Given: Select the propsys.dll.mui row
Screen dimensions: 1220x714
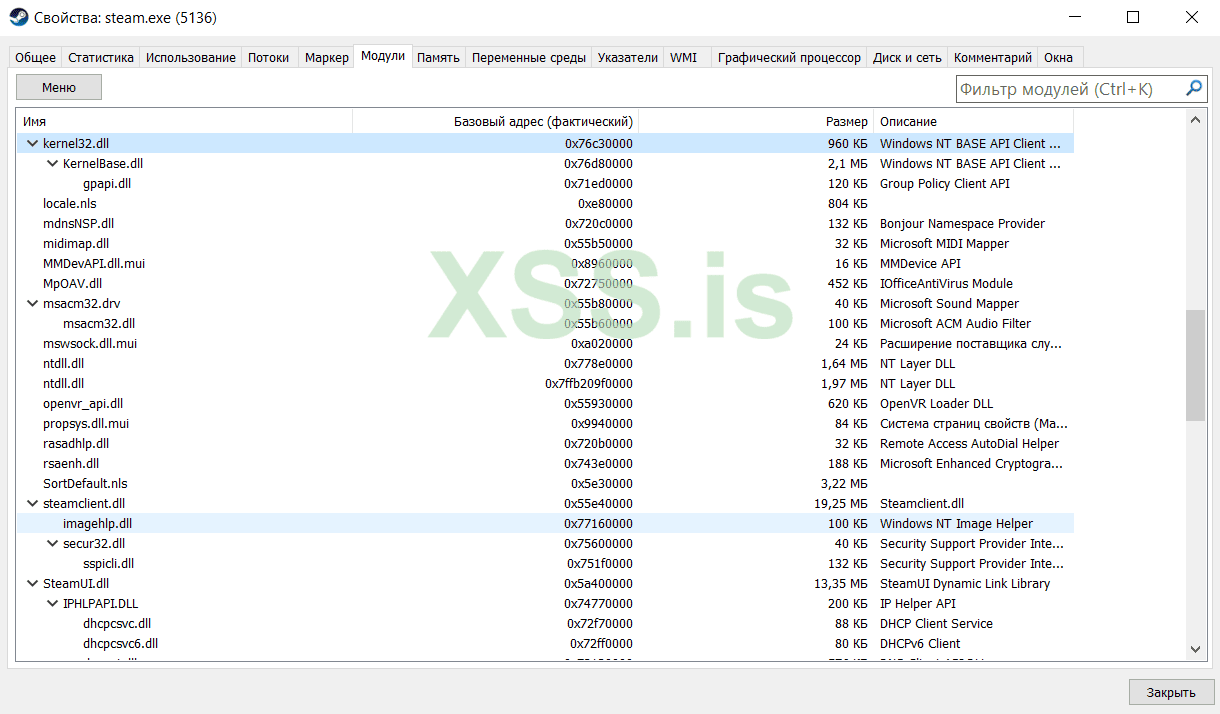Looking at the screenshot, I should [x=545, y=424].
